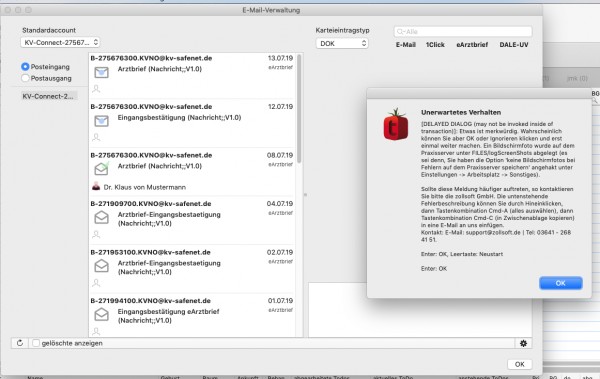The width and height of the screenshot is (600, 379).
Task: Click blue OK in Unerwartetes Verhalten dialog
Action: [x=561, y=283]
